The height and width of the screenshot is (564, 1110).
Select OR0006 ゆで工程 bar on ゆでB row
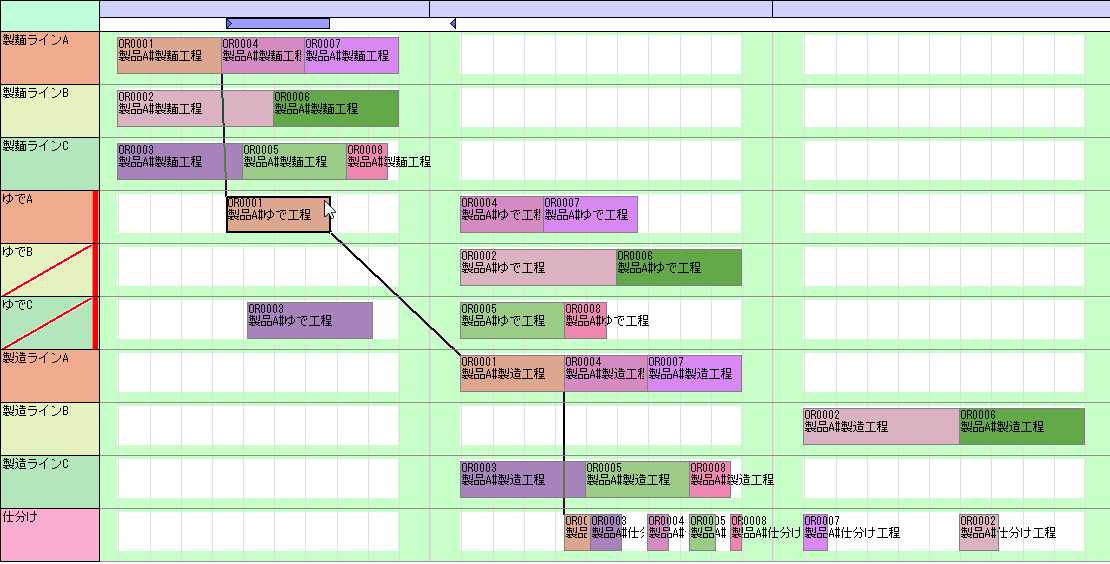[678, 268]
